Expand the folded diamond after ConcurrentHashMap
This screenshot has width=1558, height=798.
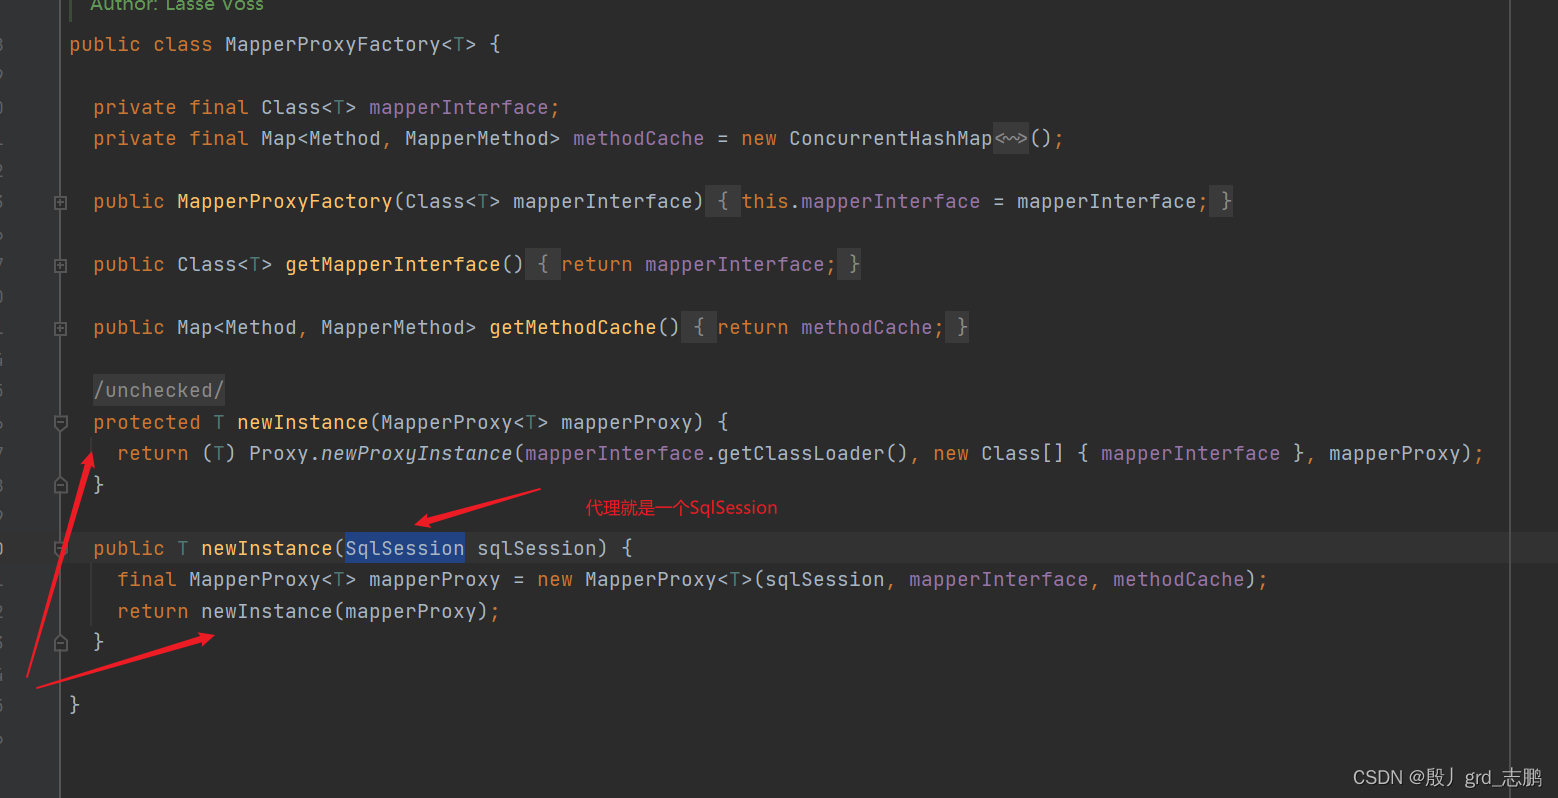pyautogui.click(x=1011, y=138)
